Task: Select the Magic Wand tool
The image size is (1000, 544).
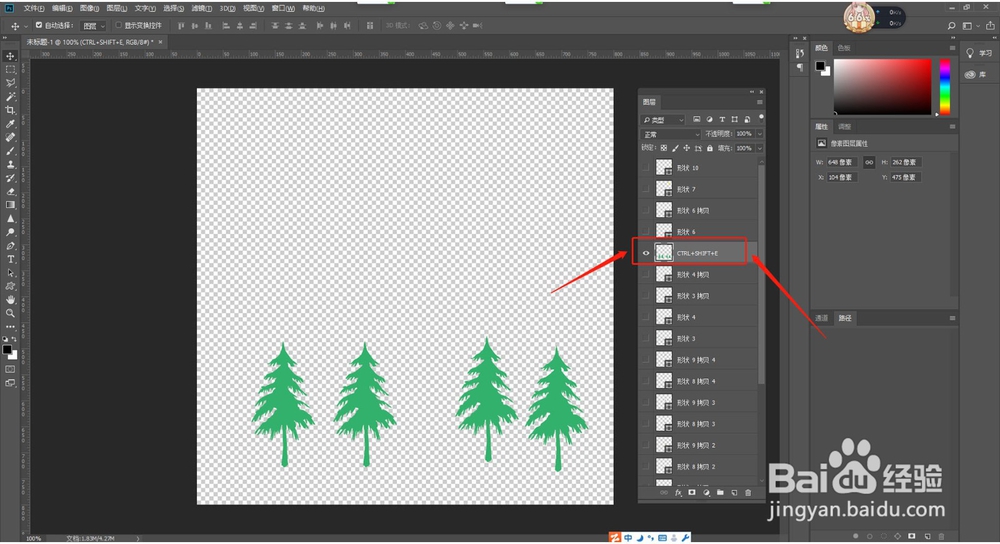Action: pos(11,97)
